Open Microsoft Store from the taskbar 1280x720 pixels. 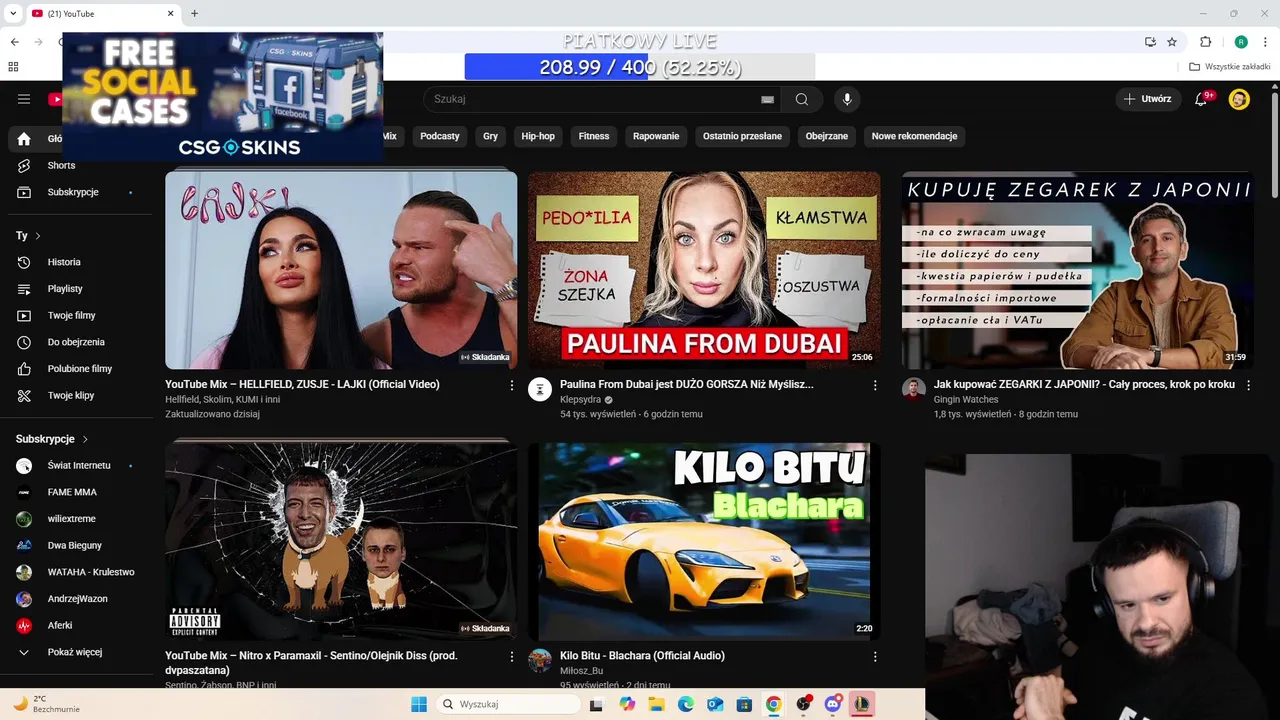tap(744, 704)
